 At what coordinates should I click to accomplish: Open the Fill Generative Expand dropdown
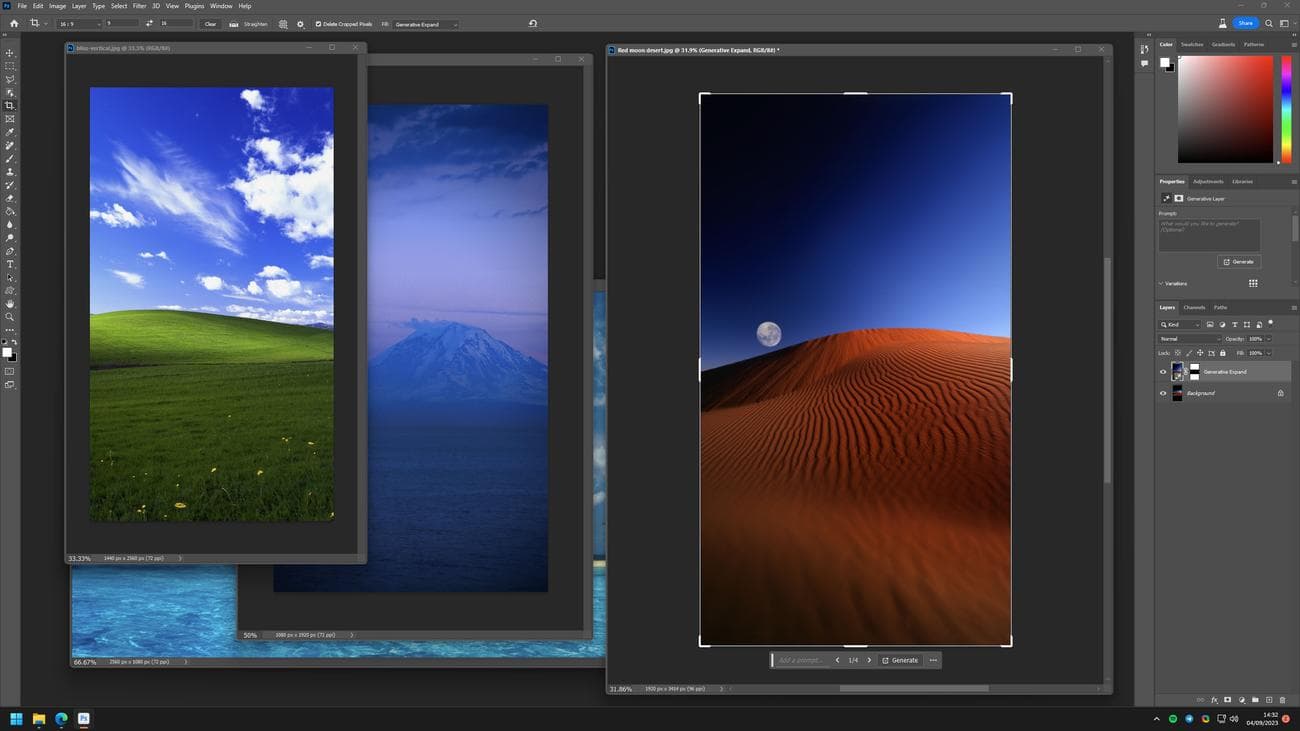[425, 24]
